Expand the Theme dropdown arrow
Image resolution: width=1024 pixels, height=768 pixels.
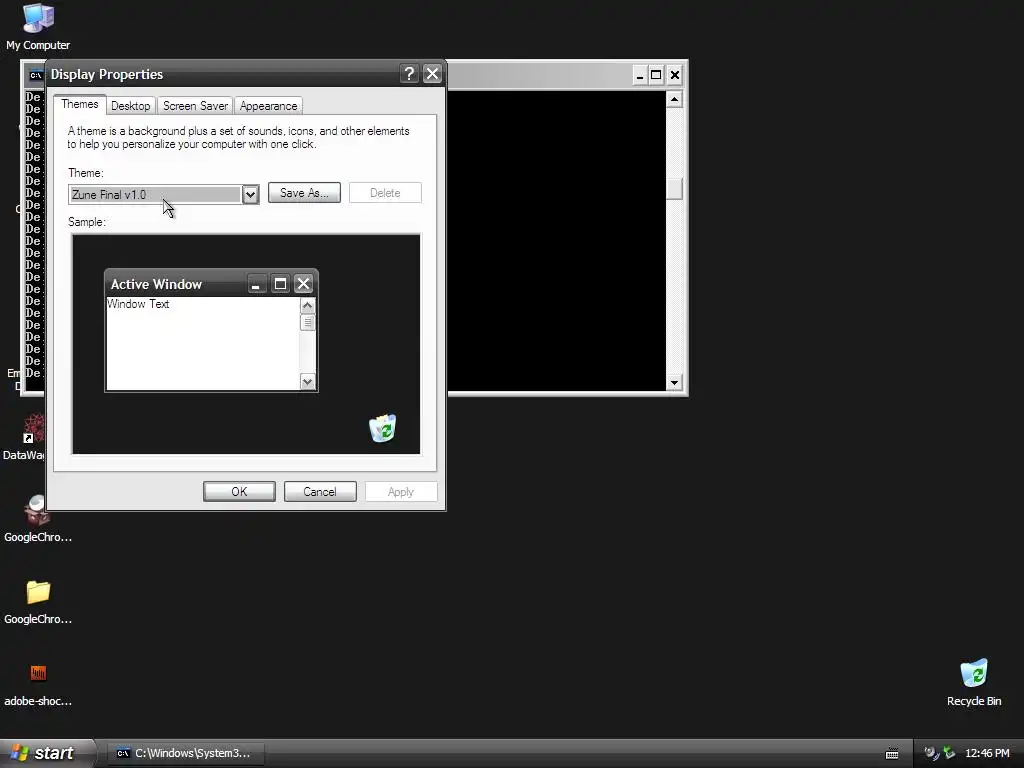pos(250,195)
